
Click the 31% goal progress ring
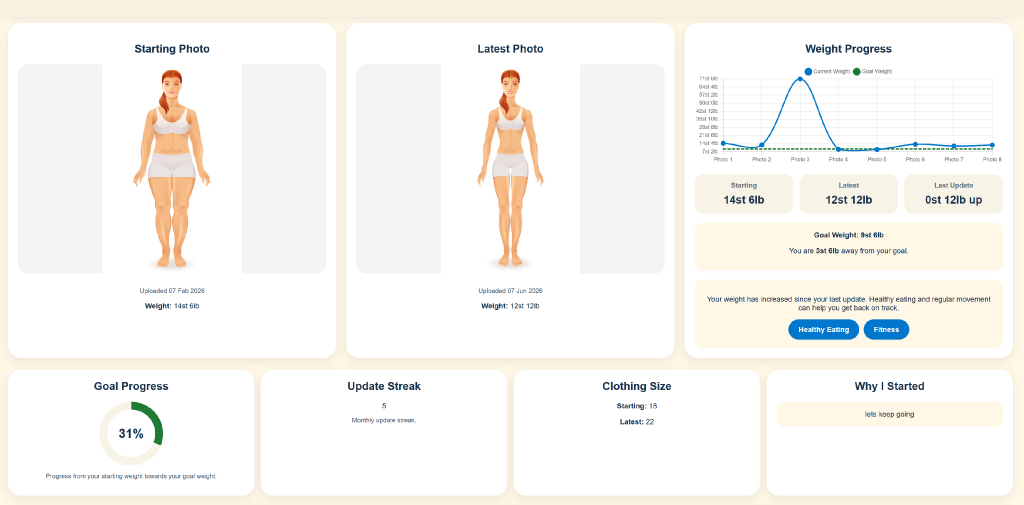point(131,433)
